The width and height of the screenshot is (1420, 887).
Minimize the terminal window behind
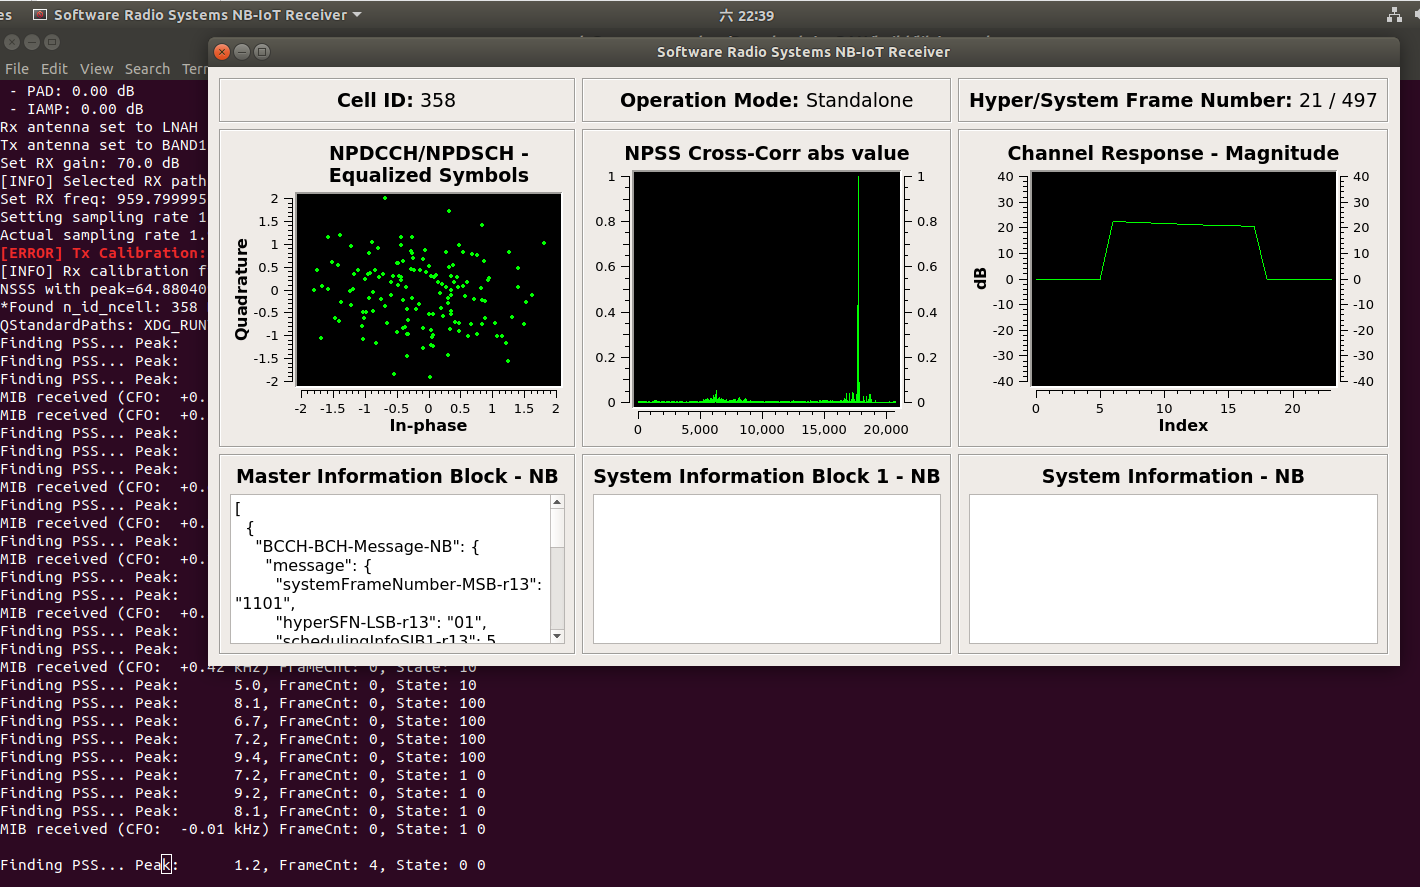point(31,42)
